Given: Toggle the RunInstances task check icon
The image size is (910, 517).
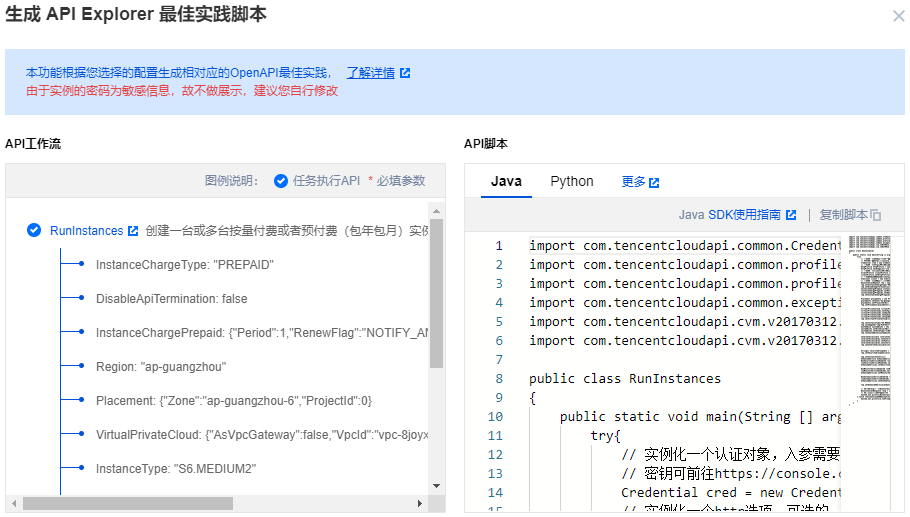Looking at the screenshot, I should tap(34, 230).
